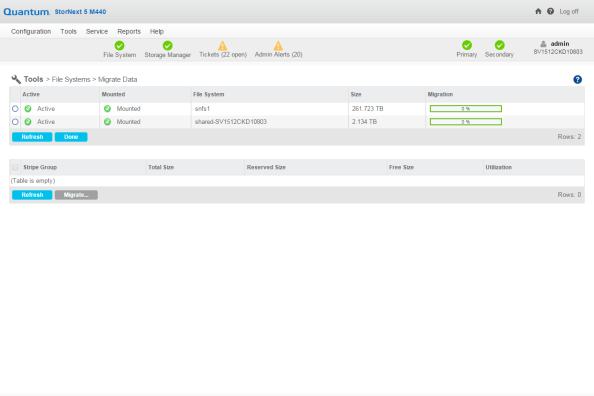This screenshot has width=594, height=396.
Task: Open the Reports menu
Action: [x=129, y=31]
